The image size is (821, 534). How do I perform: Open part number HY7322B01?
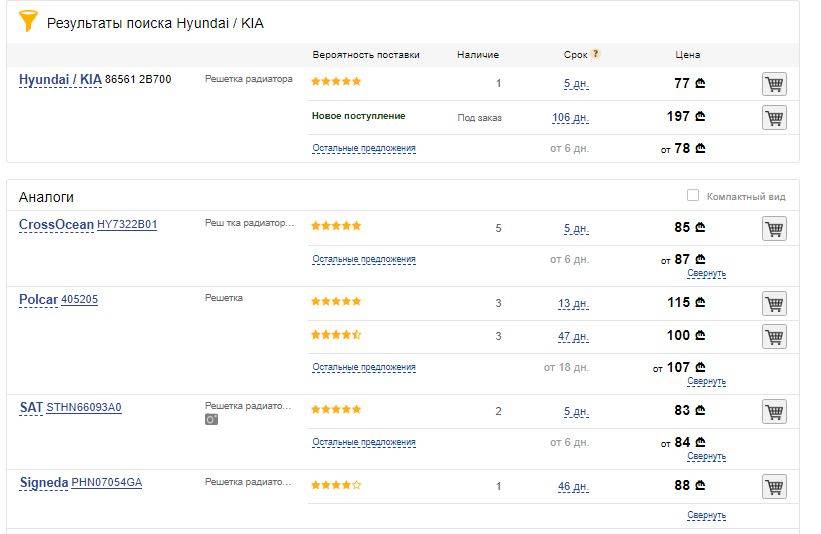point(127,225)
